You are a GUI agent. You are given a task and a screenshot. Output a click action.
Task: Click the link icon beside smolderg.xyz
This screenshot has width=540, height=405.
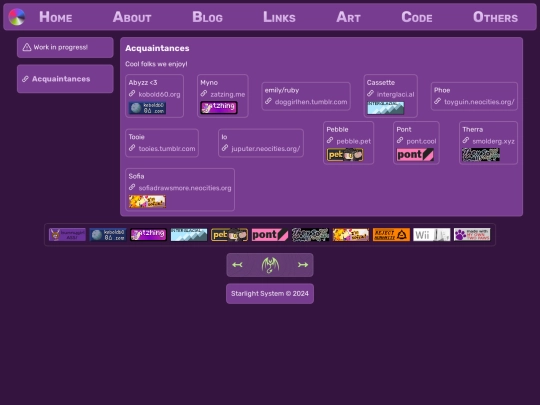click(x=466, y=141)
